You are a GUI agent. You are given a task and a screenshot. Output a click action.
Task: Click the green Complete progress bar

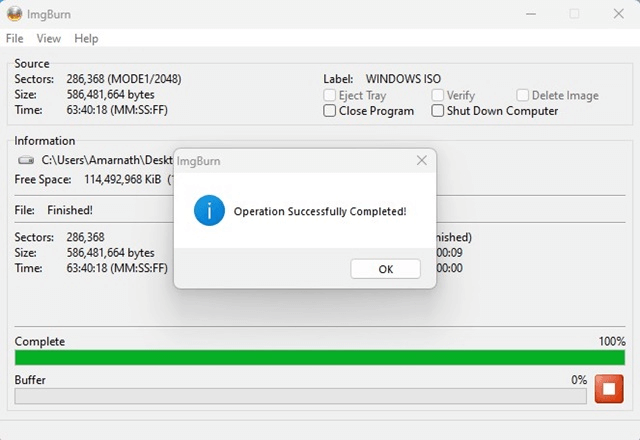pyautogui.click(x=319, y=357)
